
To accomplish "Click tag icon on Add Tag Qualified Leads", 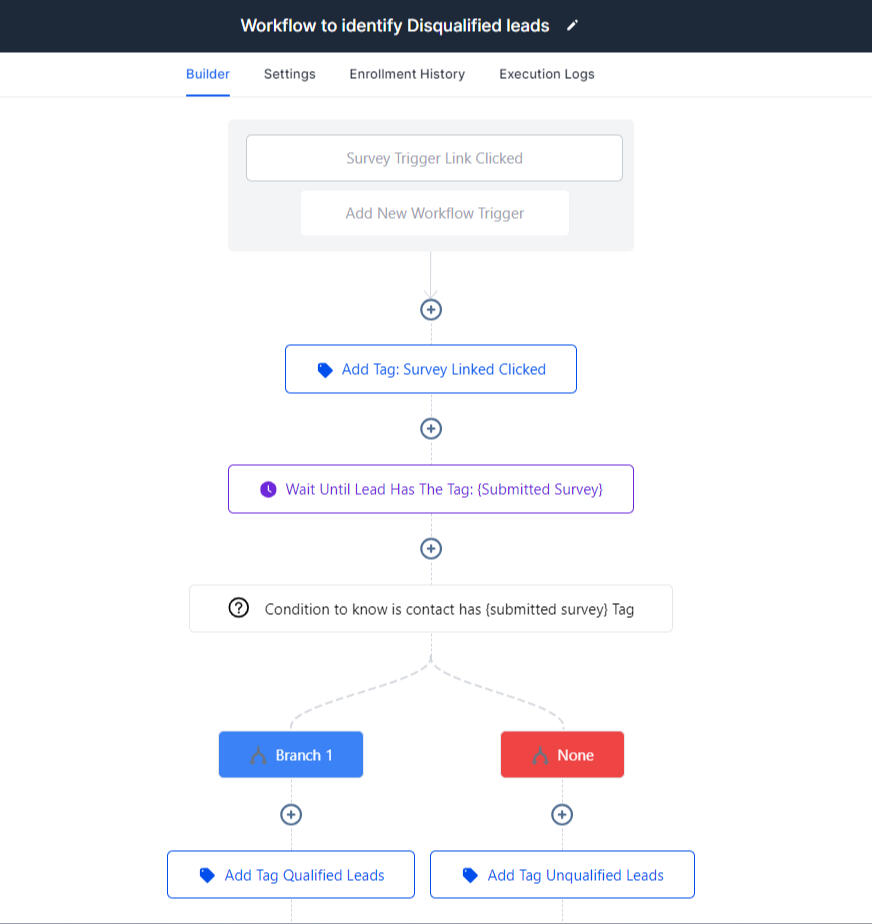I will pyautogui.click(x=207, y=875).
